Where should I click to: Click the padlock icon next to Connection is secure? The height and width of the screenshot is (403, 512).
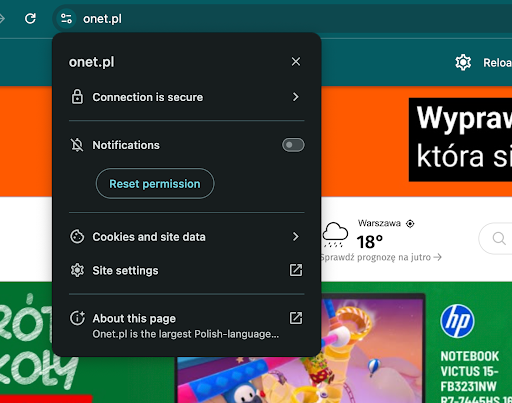click(x=77, y=97)
